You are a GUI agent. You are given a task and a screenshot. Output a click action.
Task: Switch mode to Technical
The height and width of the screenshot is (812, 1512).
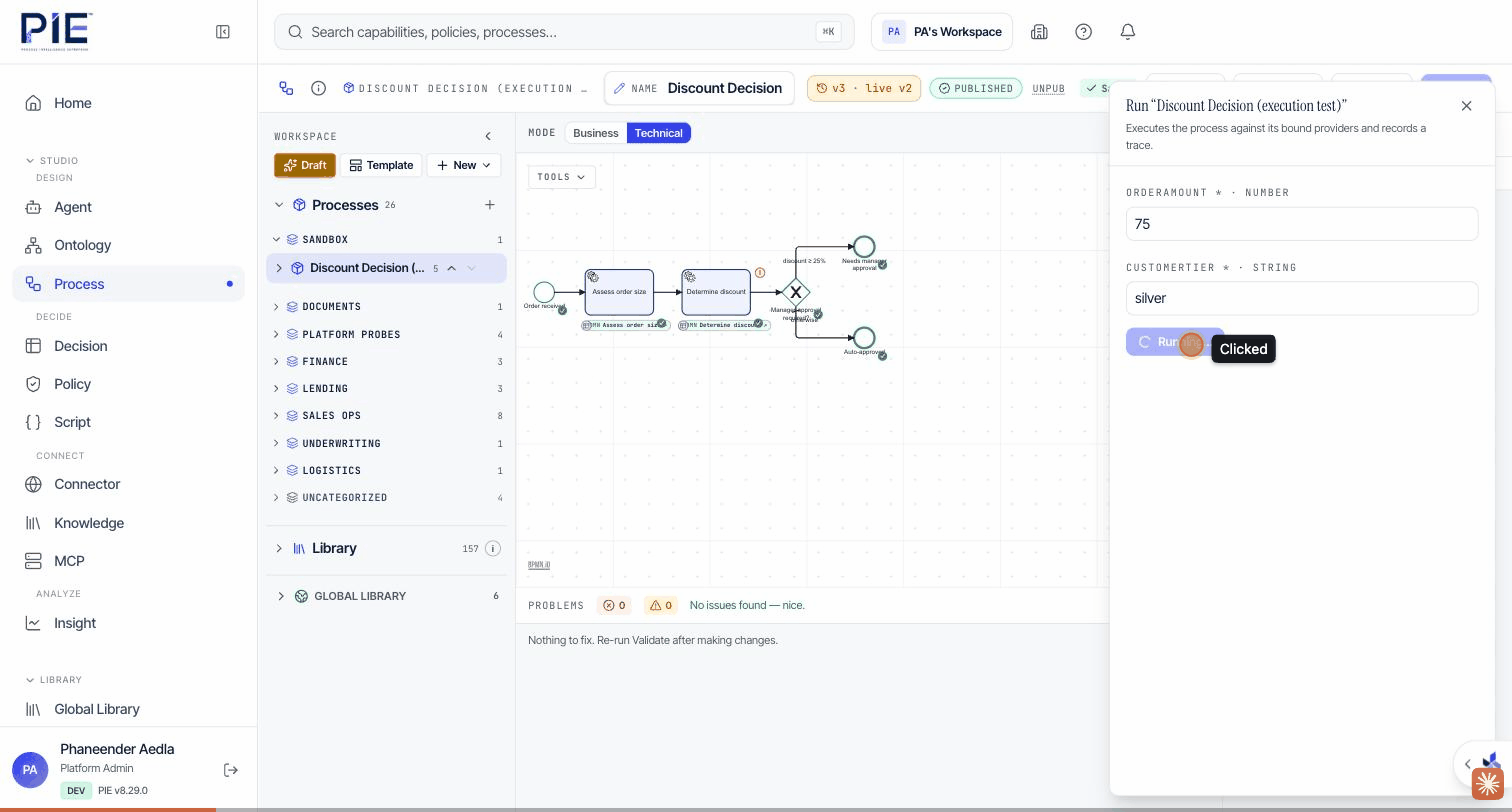(x=658, y=133)
